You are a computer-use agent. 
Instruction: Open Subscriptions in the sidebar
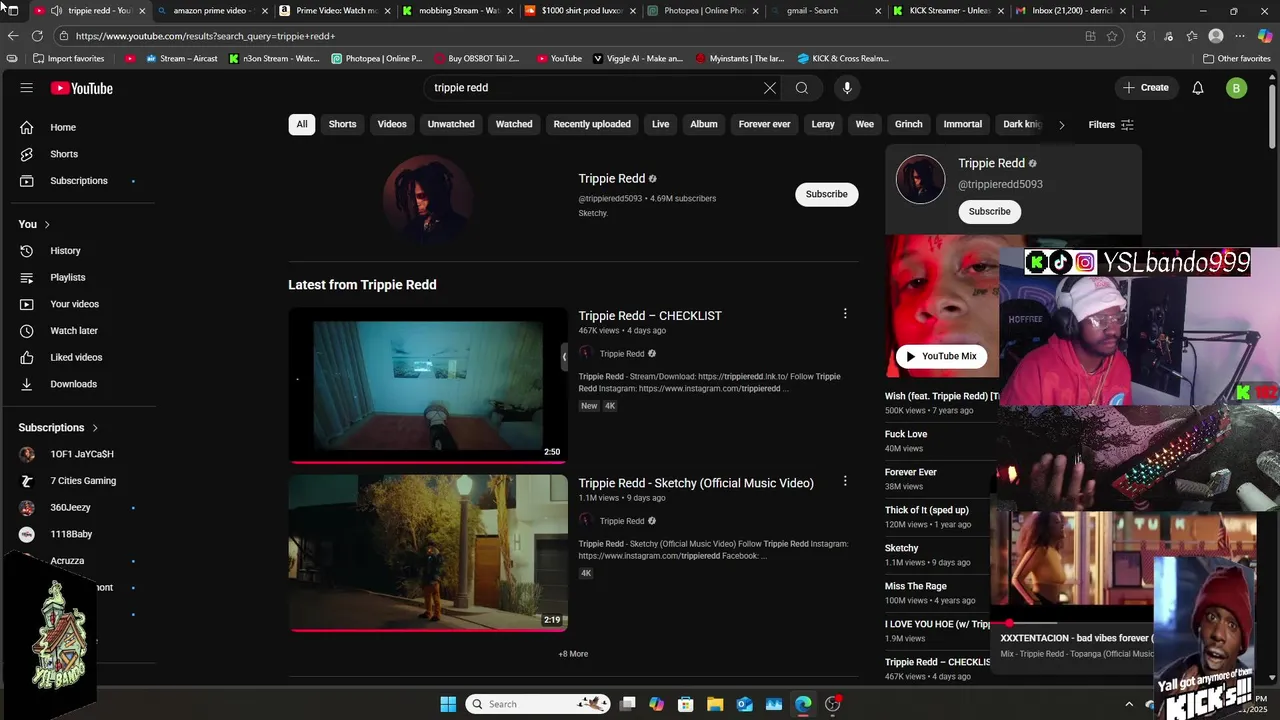click(x=78, y=181)
